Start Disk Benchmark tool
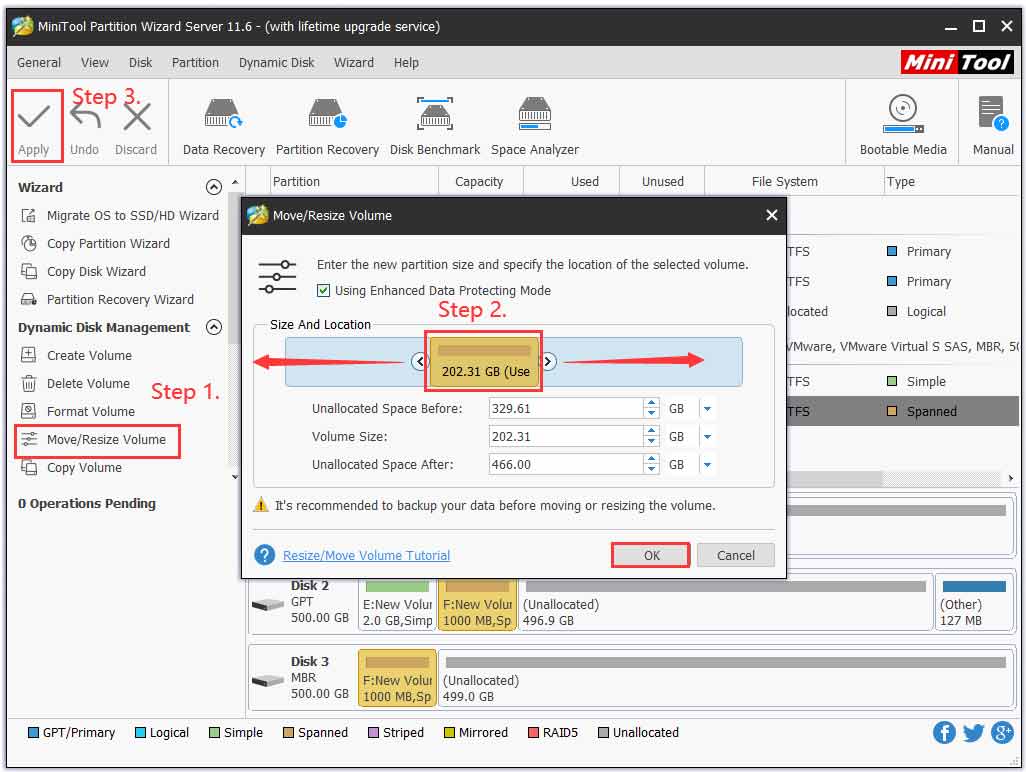1026x772 pixels. [x=435, y=128]
